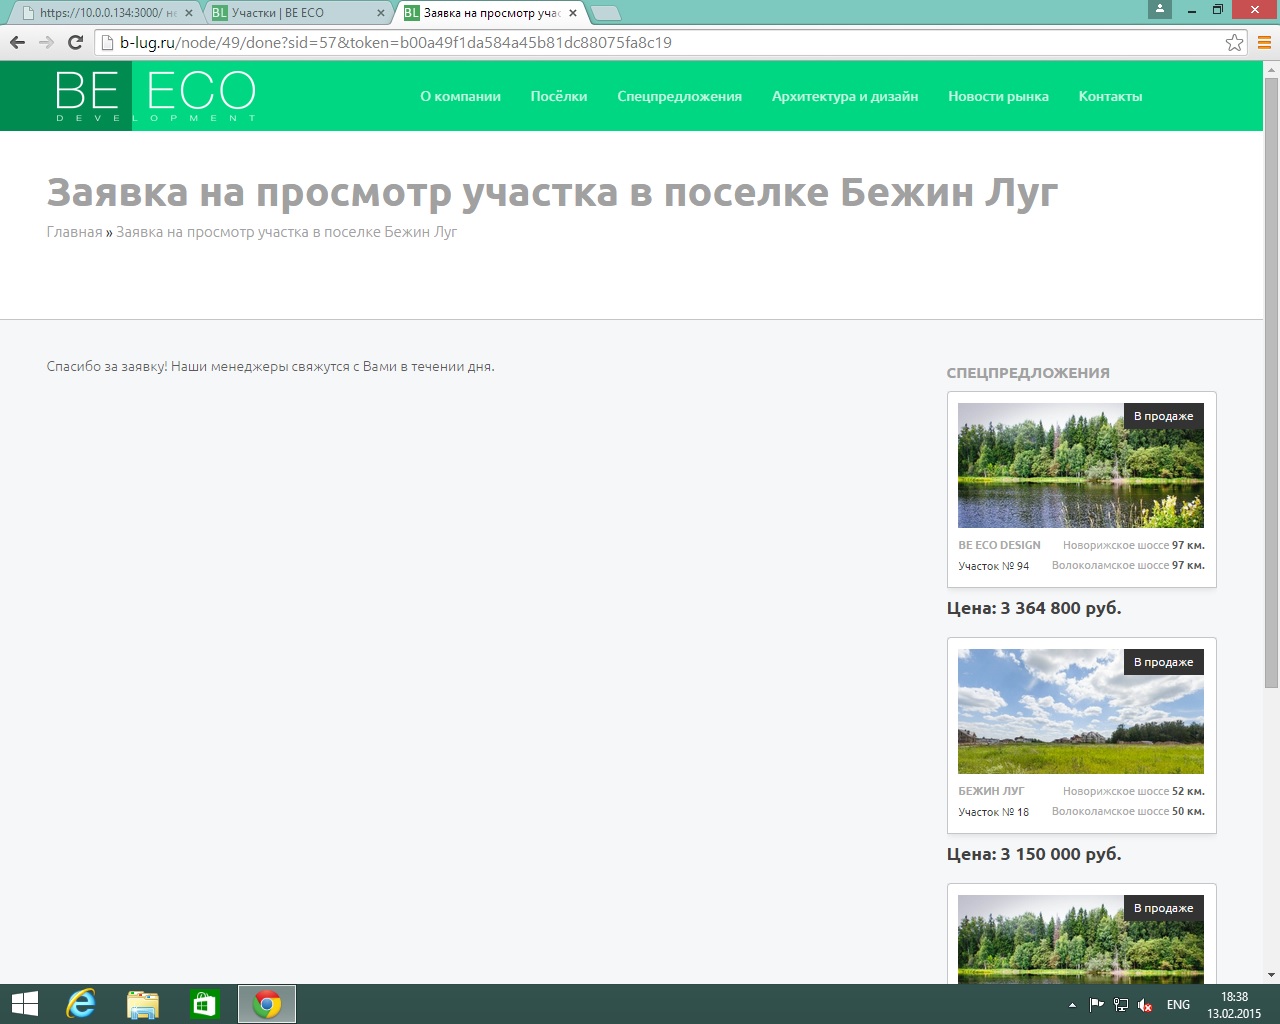Launch Windows Store from the taskbar
The height and width of the screenshot is (1024, 1280).
tap(205, 1004)
